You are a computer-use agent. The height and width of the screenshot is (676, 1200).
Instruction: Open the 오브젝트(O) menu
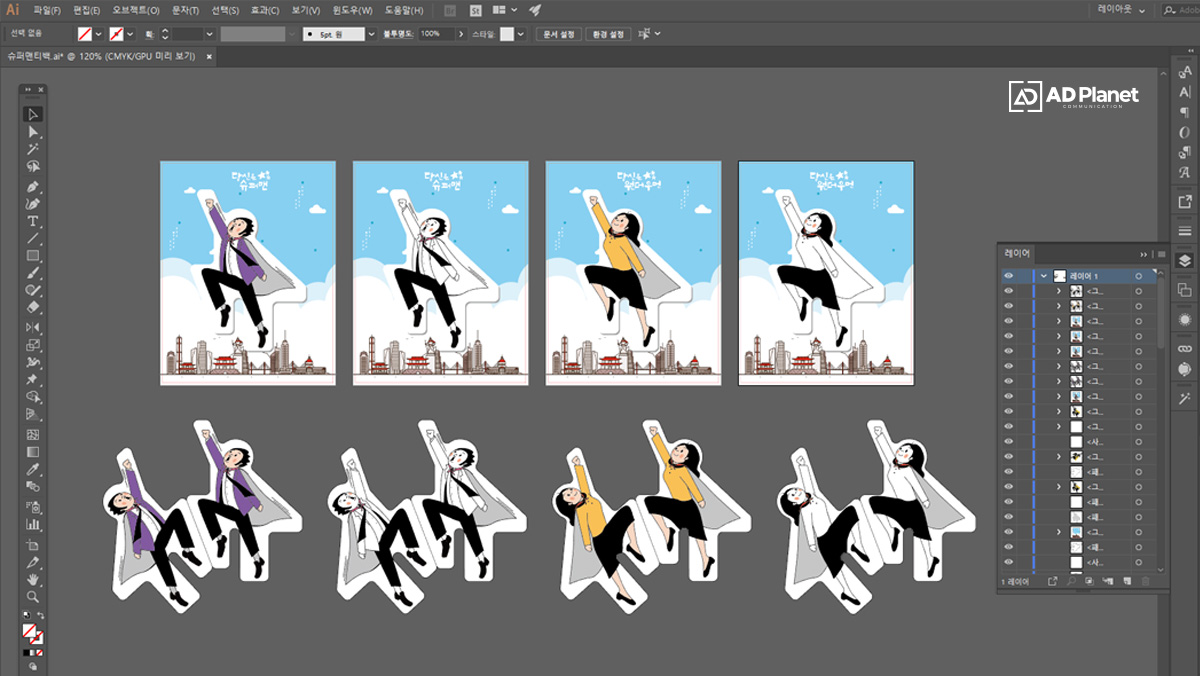(x=136, y=10)
